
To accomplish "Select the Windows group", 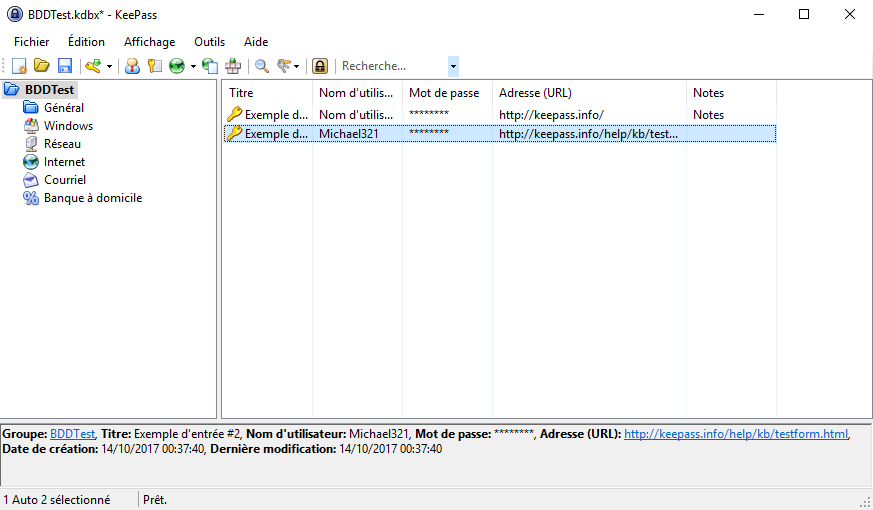I will tap(68, 126).
